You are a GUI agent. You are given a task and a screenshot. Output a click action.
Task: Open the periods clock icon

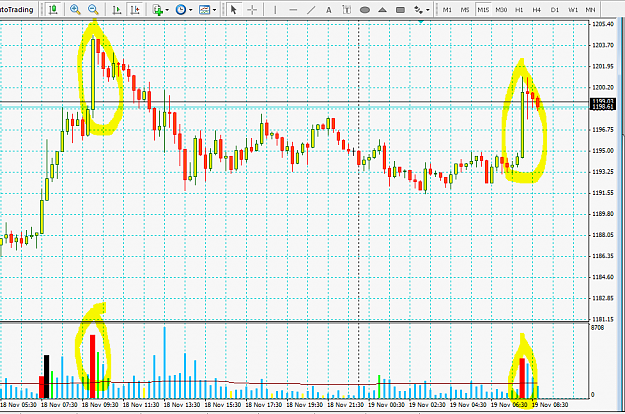(x=181, y=9)
